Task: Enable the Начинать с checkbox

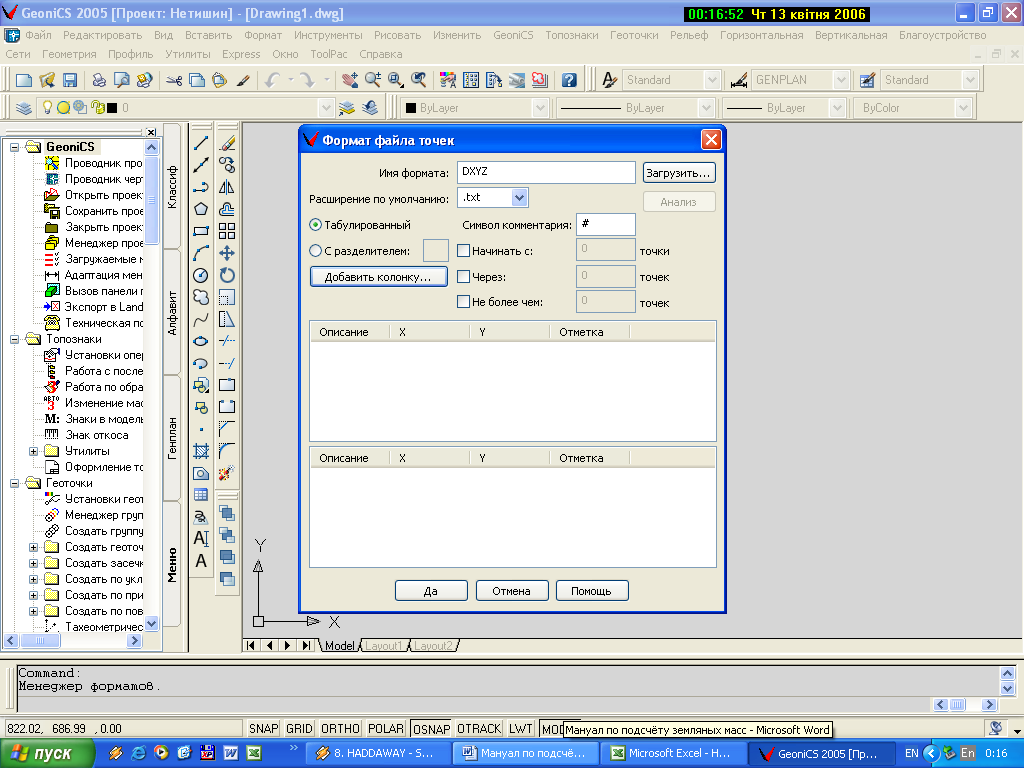Action: [463, 251]
